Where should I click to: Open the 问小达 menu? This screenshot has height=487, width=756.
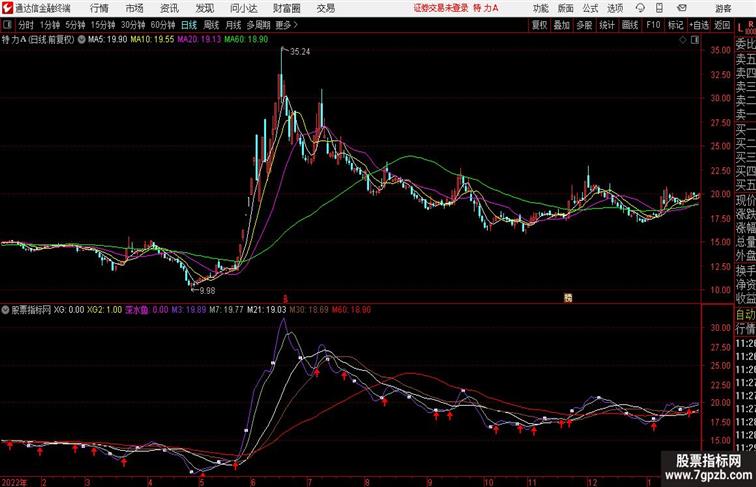[x=243, y=8]
